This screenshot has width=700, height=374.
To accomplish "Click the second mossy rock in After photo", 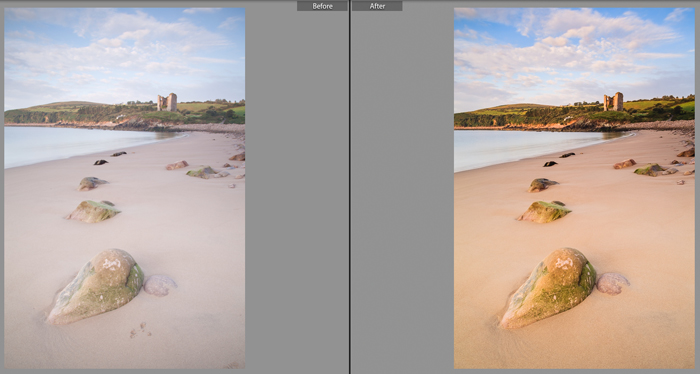I will pyautogui.click(x=545, y=212).
